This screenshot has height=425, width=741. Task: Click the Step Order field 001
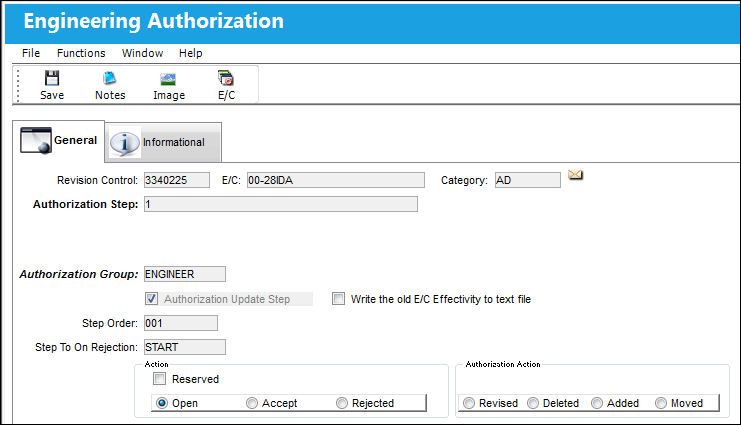181,323
